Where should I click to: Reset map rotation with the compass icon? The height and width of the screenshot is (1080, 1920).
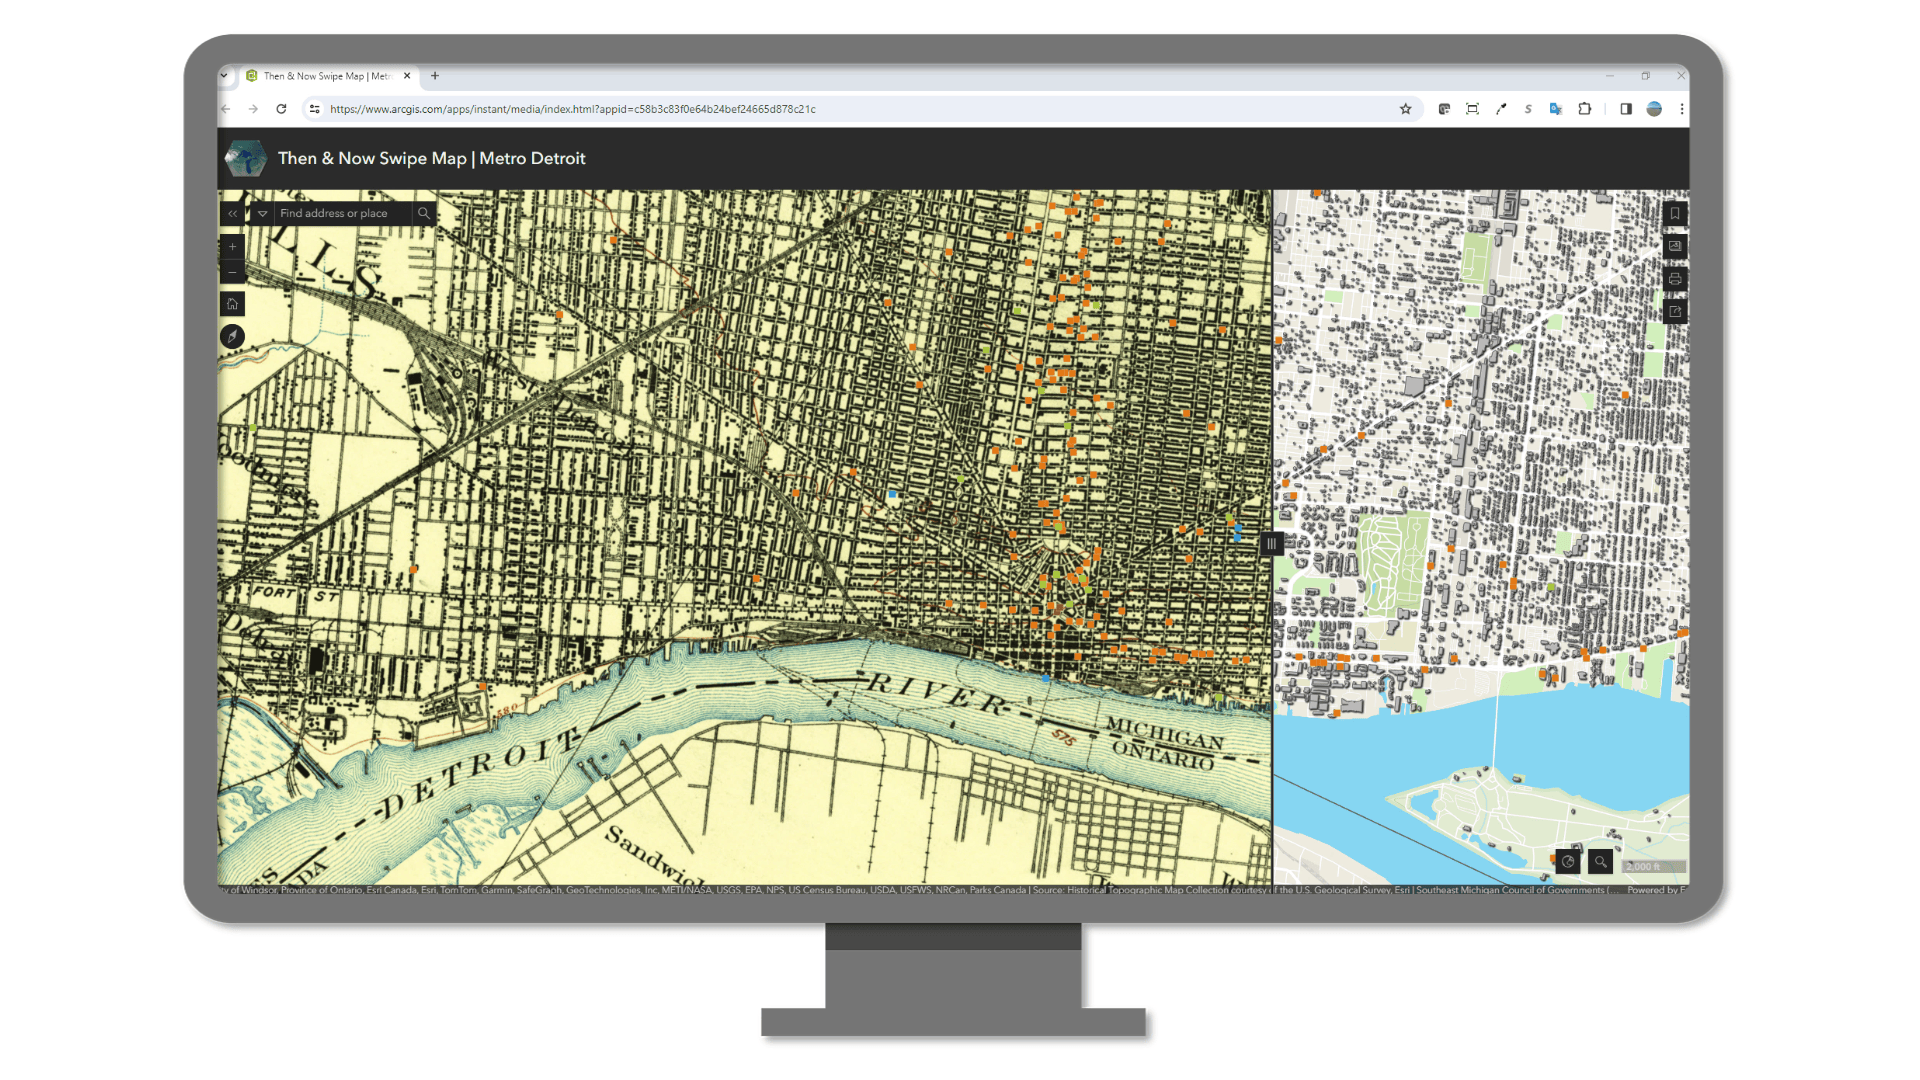point(232,336)
